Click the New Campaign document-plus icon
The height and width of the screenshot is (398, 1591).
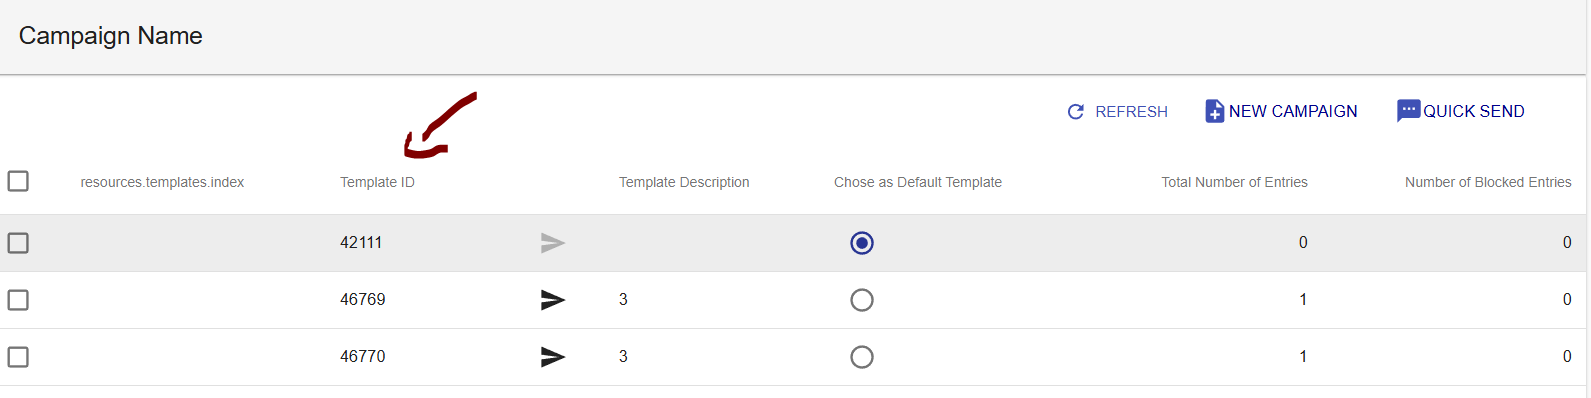(1214, 111)
